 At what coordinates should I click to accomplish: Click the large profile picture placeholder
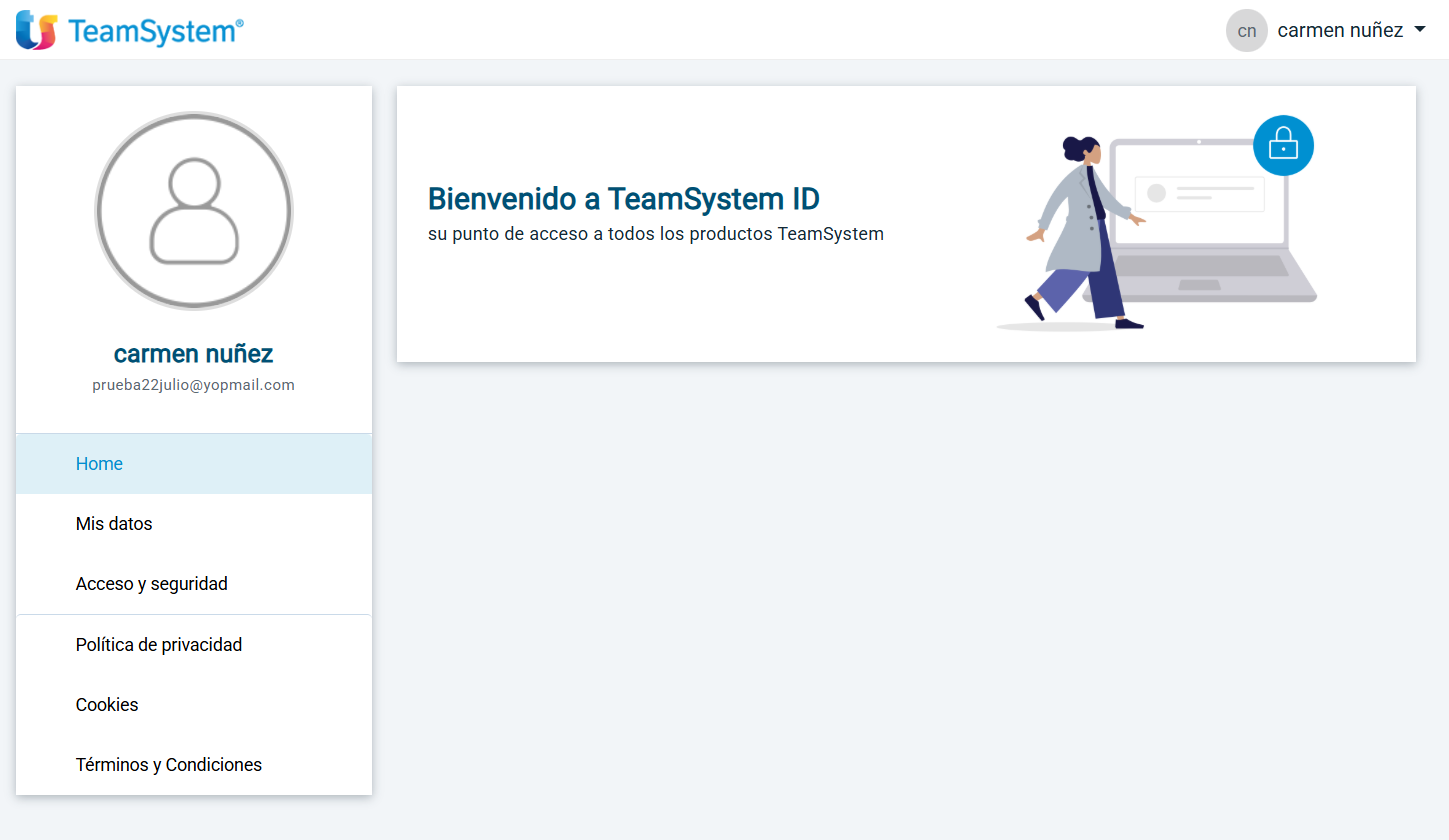click(194, 211)
